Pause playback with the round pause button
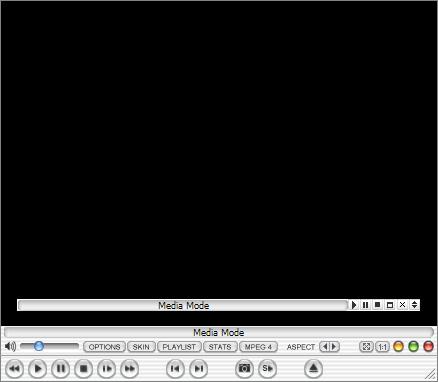The width and height of the screenshot is (438, 382). coord(60,369)
